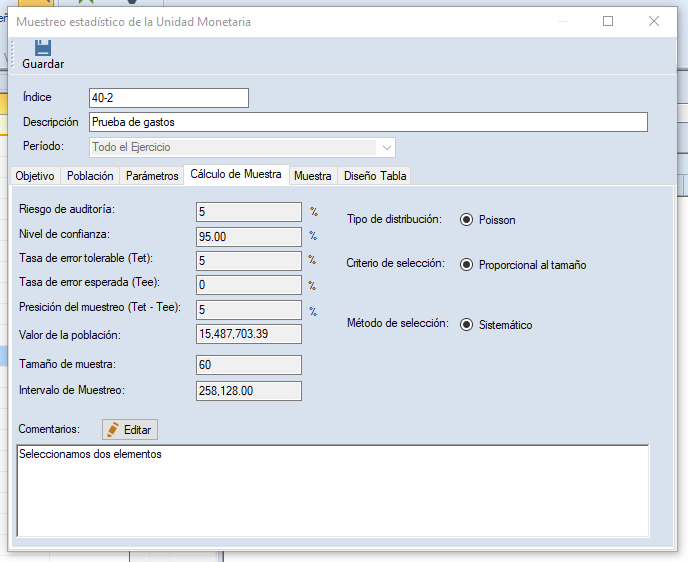
Task: Click the Guardar floppy disk icon
Action: [42, 47]
